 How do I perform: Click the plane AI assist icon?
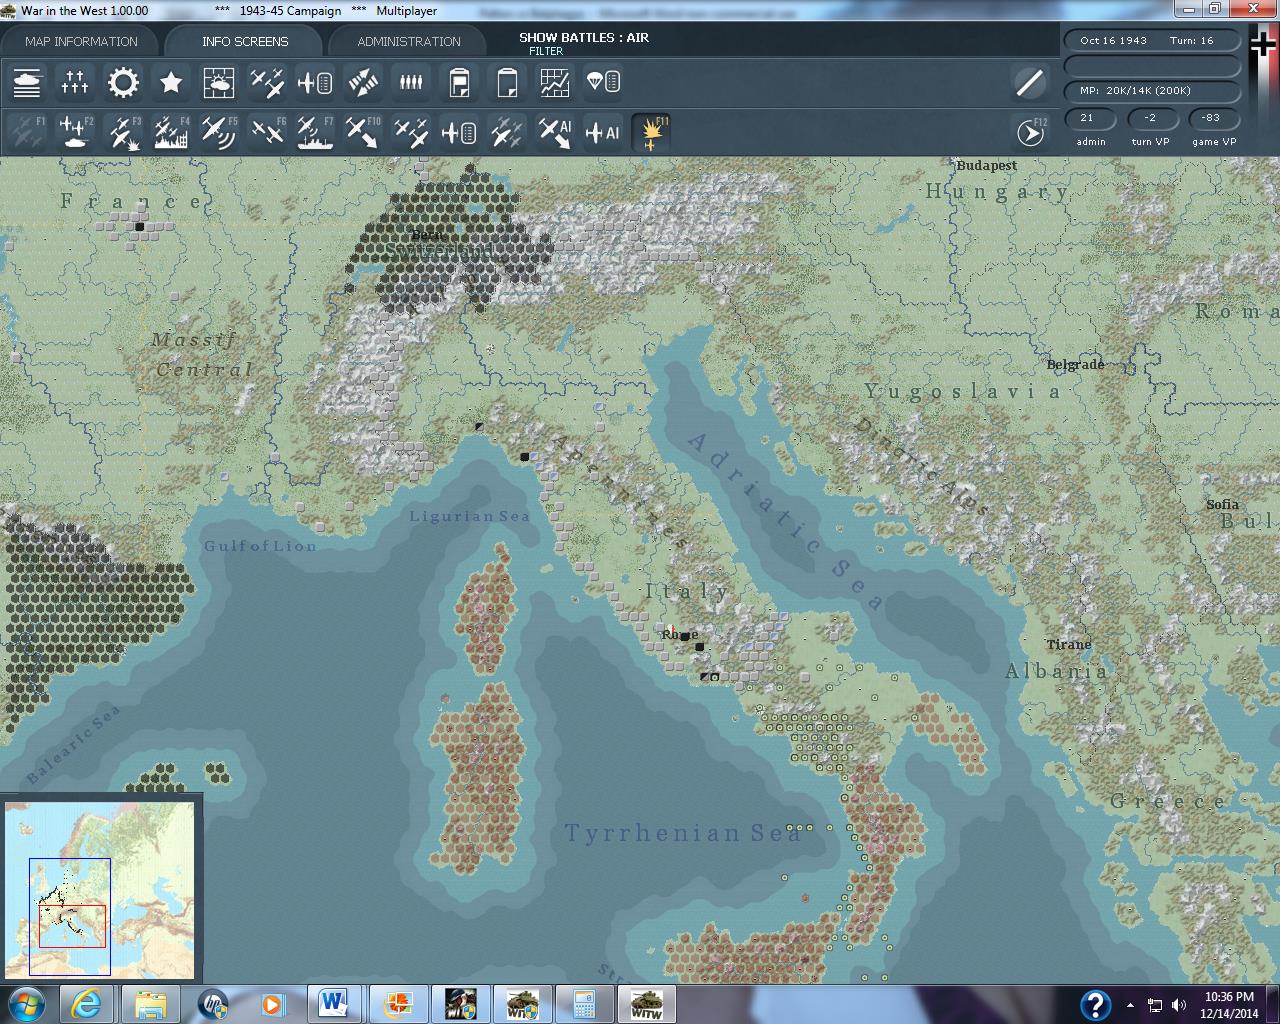603,132
